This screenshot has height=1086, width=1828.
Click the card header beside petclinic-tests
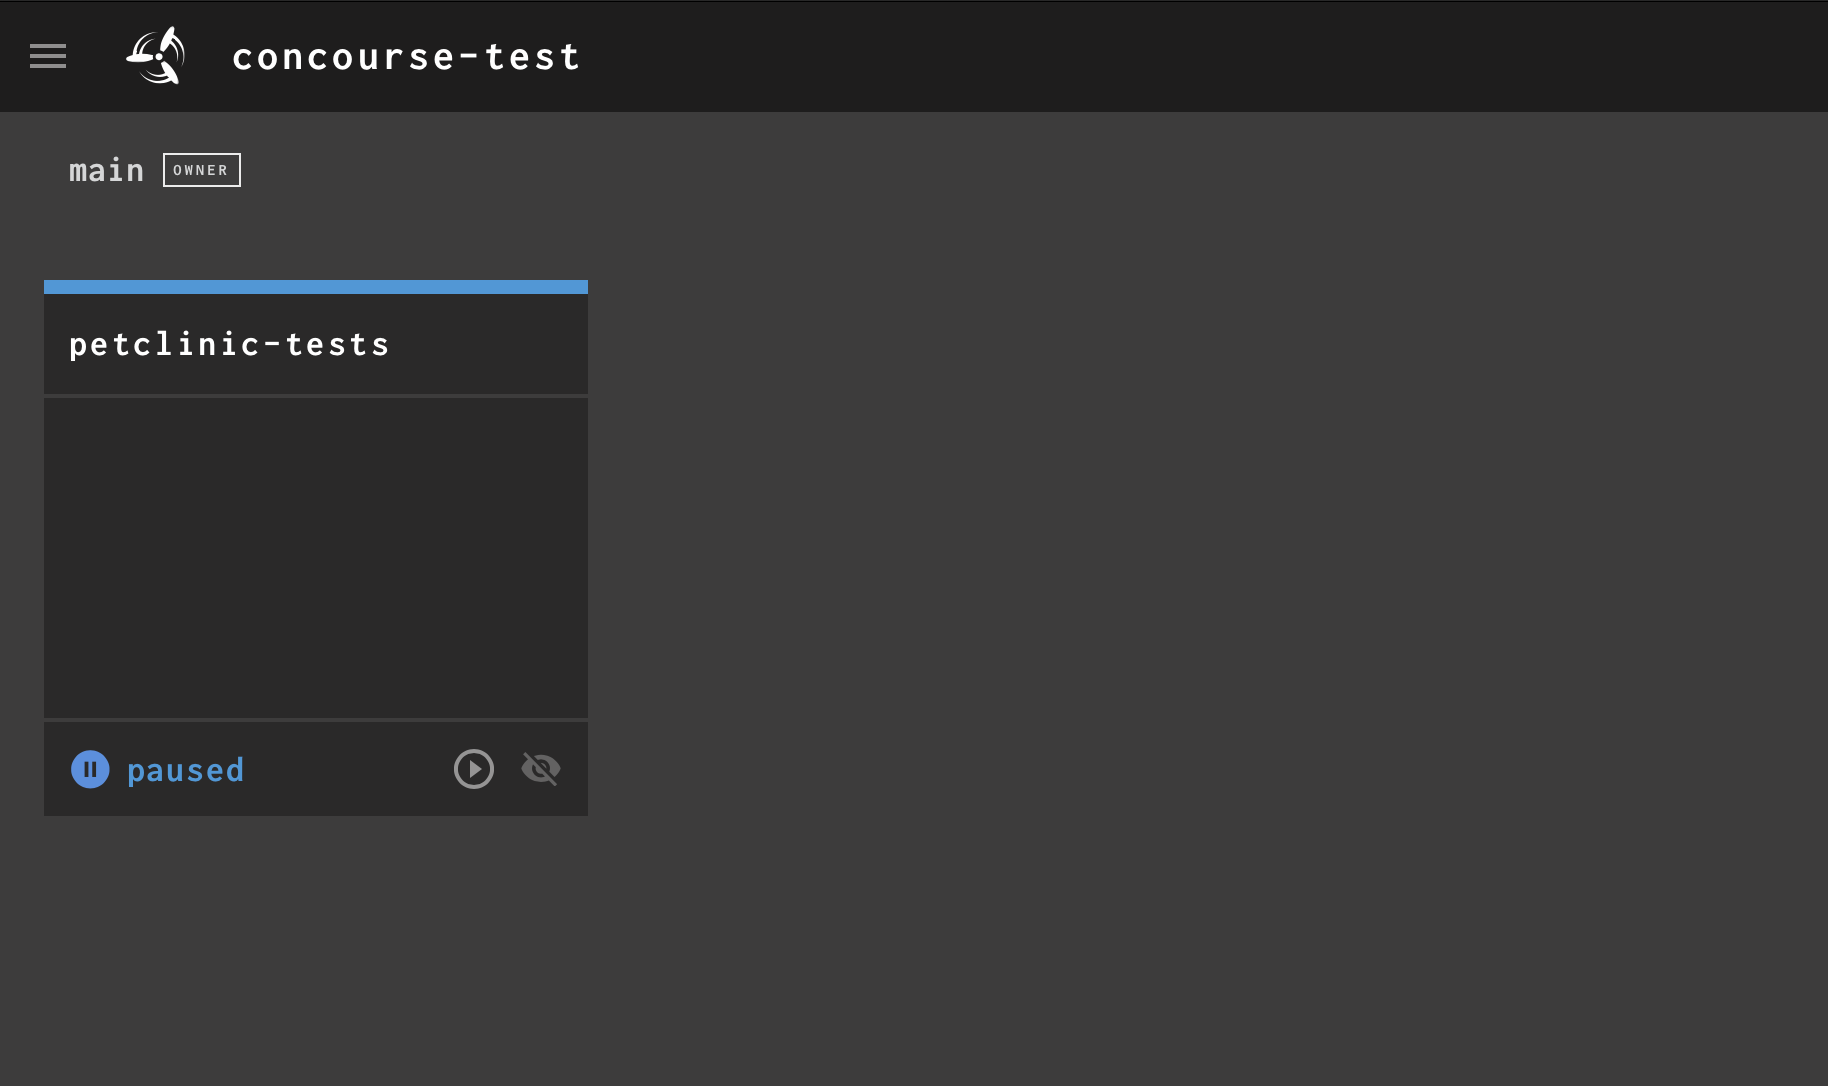click(x=490, y=345)
